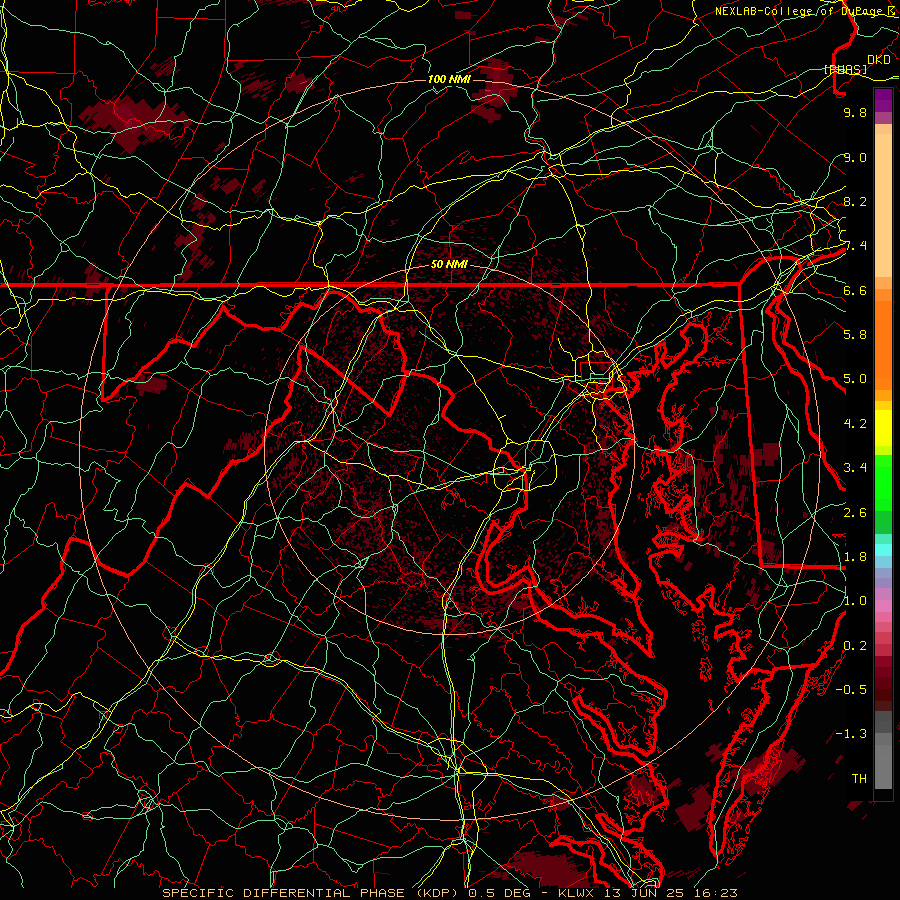Click the 9.0 scale value
This screenshot has width=900, height=900.
coord(855,157)
